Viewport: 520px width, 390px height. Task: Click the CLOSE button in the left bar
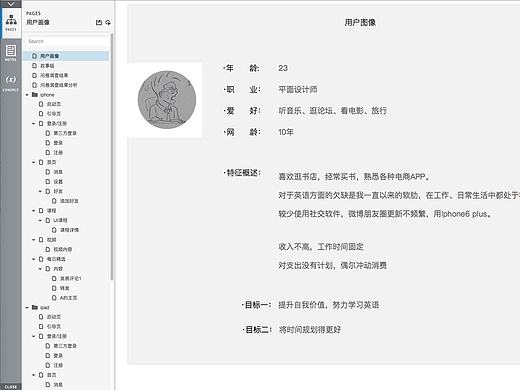[x=11, y=387]
